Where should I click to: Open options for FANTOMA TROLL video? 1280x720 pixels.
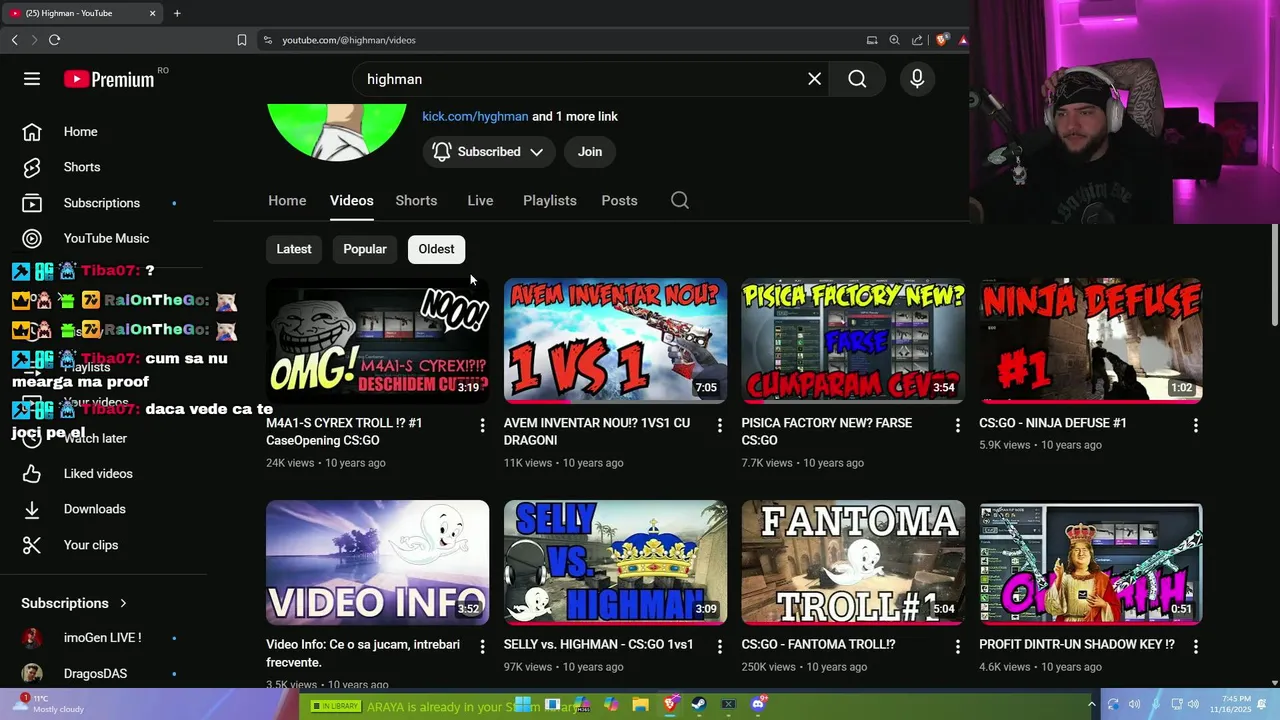coord(957,647)
